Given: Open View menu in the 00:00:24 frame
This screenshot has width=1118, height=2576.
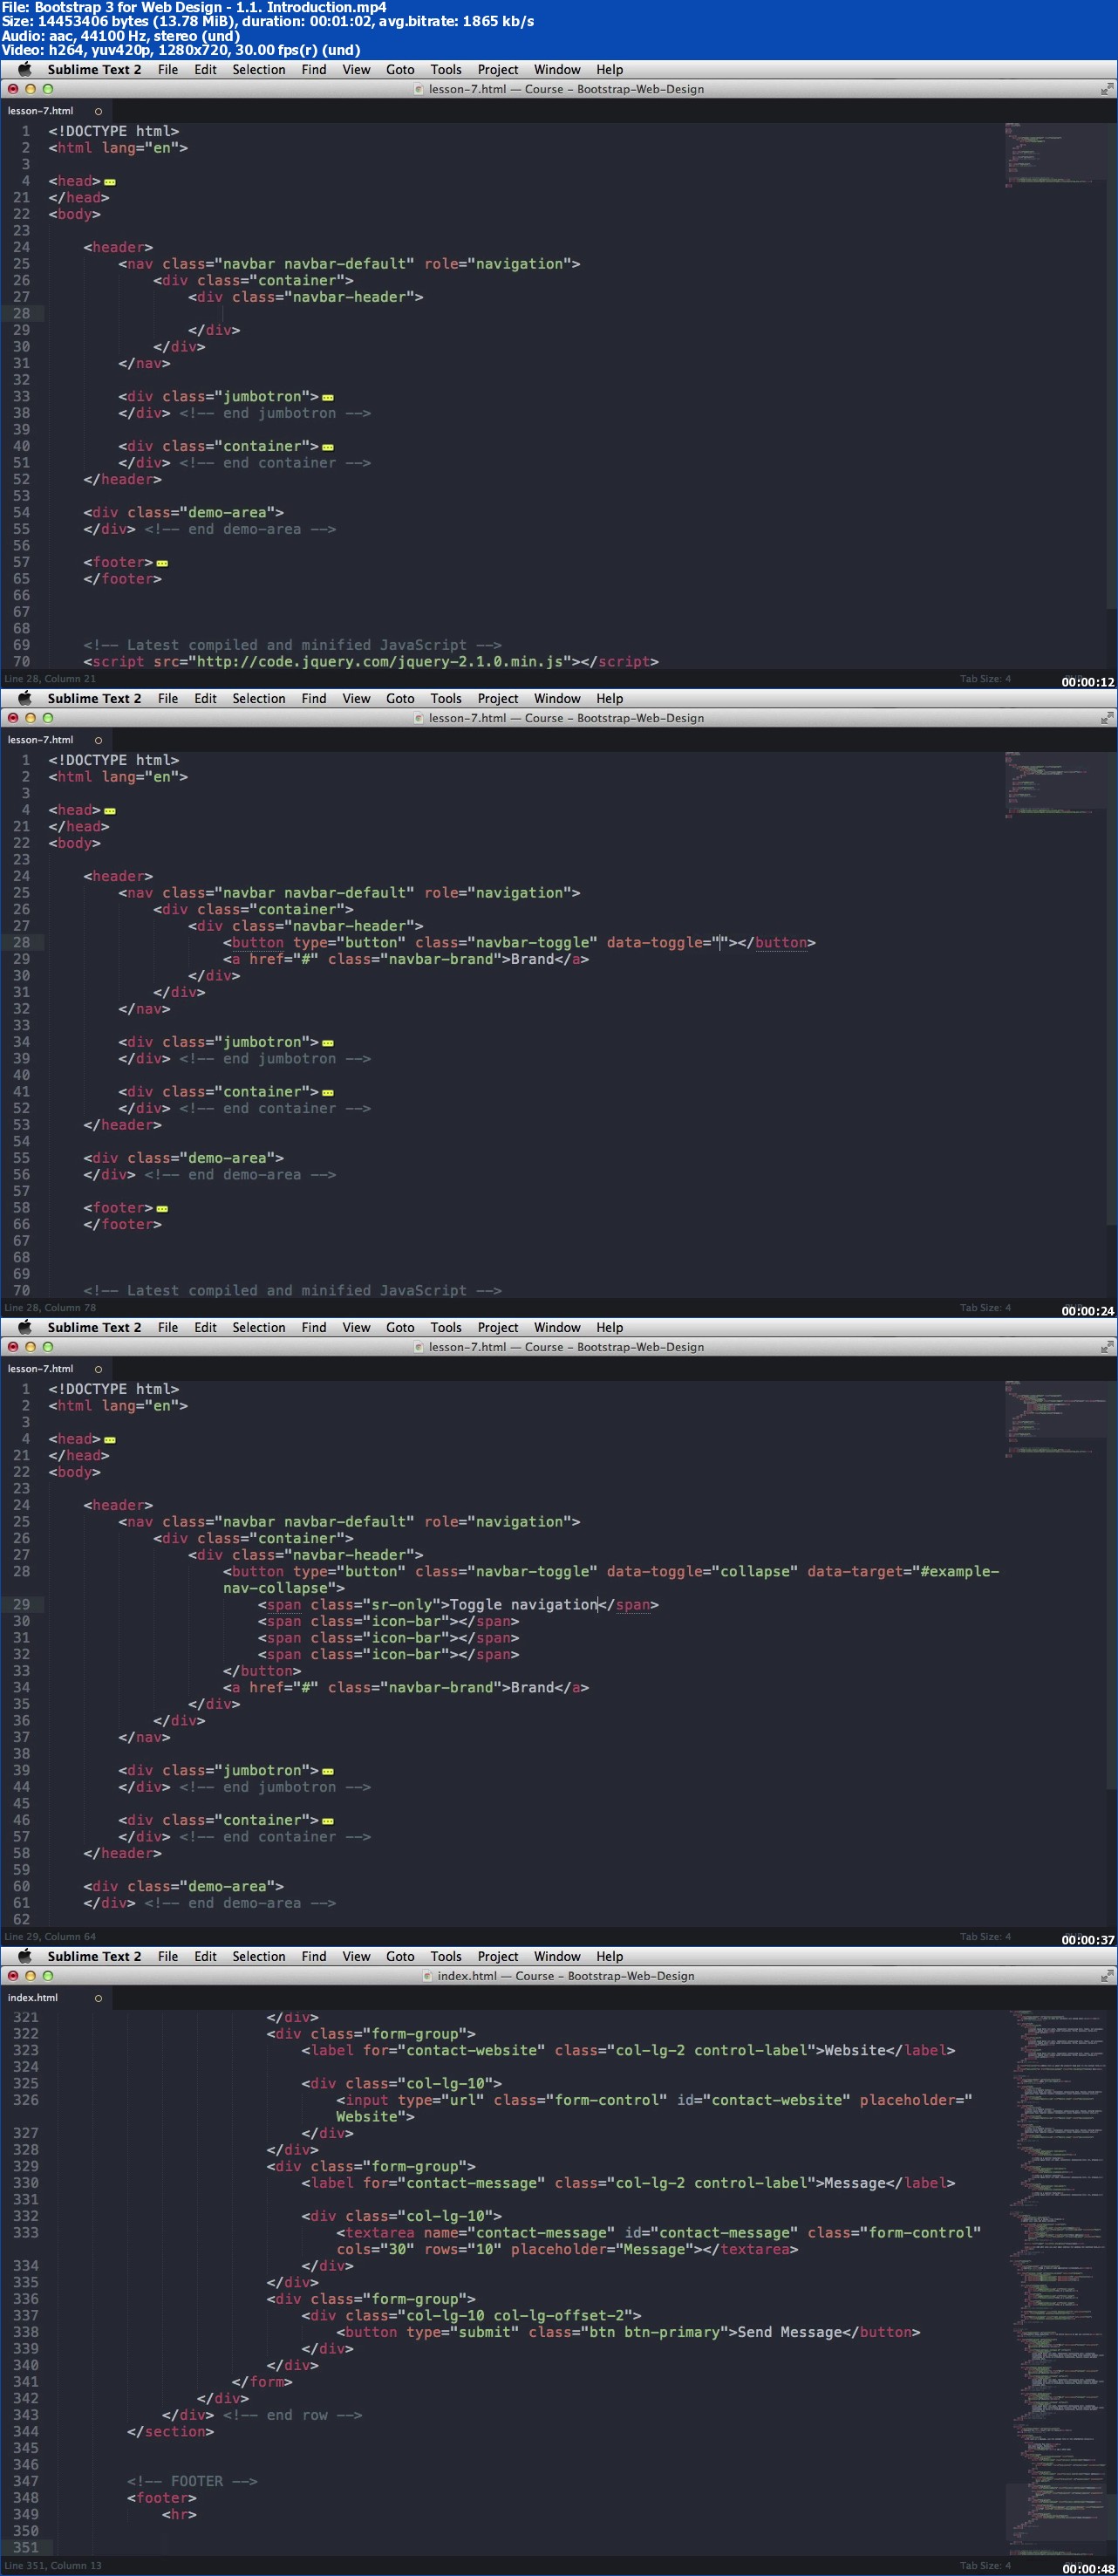Looking at the screenshot, I should (356, 698).
